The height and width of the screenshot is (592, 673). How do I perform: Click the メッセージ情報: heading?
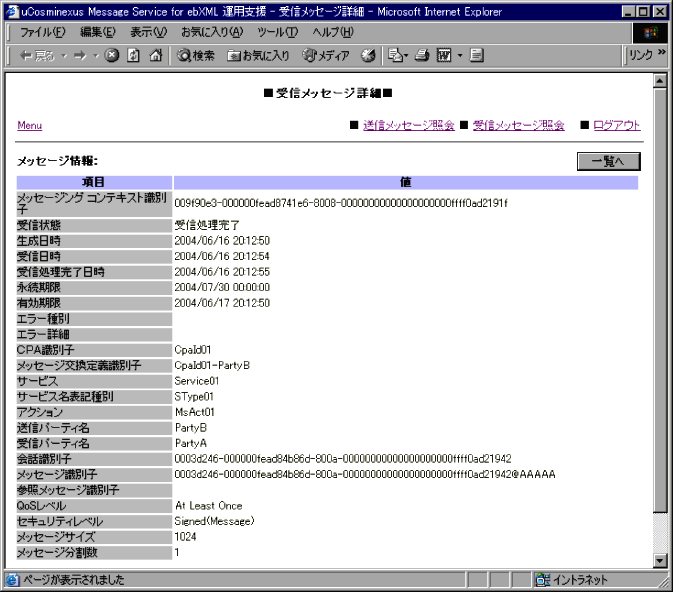[57, 161]
